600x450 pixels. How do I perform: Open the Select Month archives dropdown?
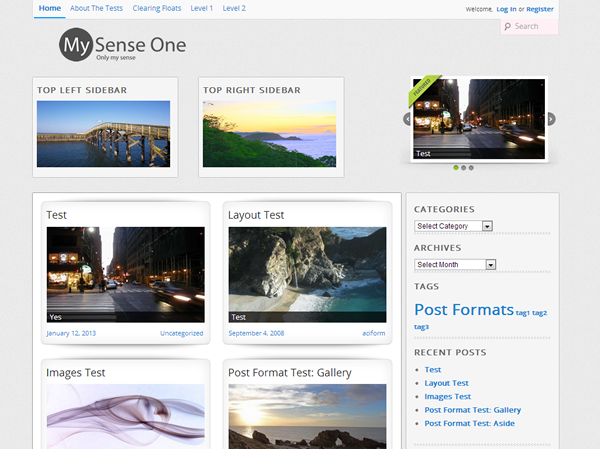click(x=455, y=264)
